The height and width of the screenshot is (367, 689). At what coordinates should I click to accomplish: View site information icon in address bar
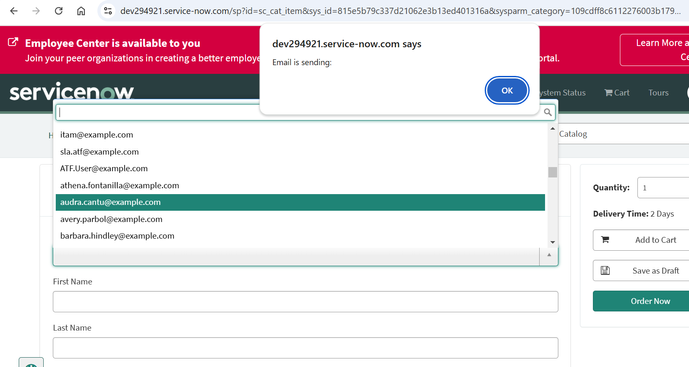click(108, 11)
